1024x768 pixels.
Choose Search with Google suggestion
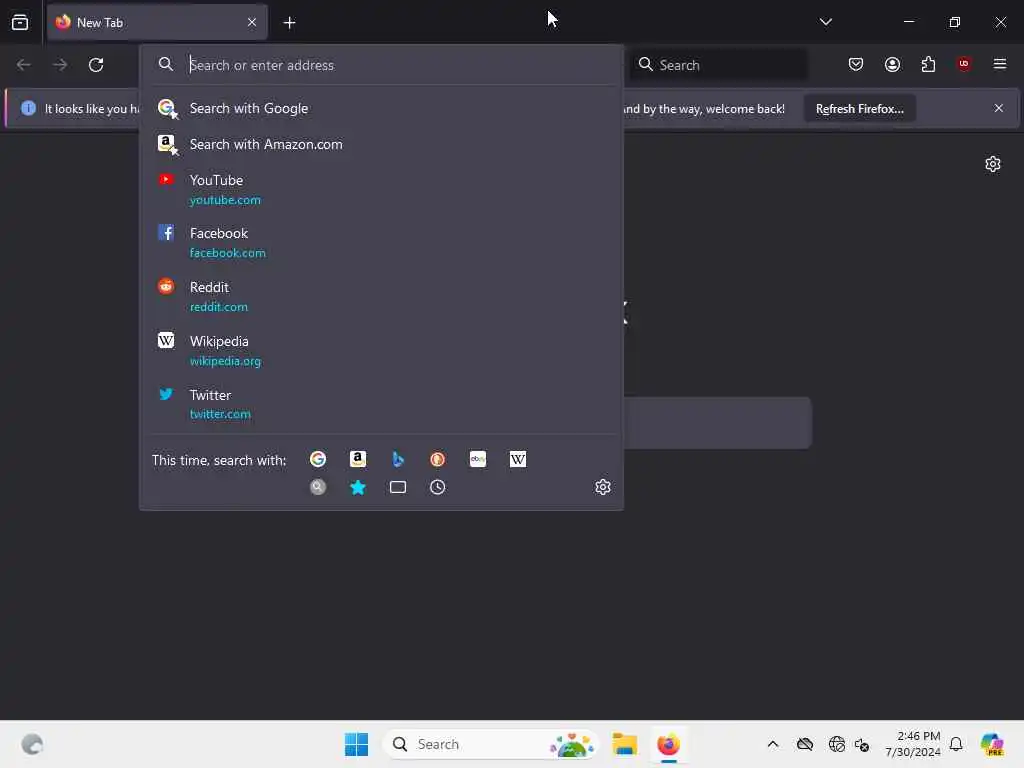click(381, 108)
